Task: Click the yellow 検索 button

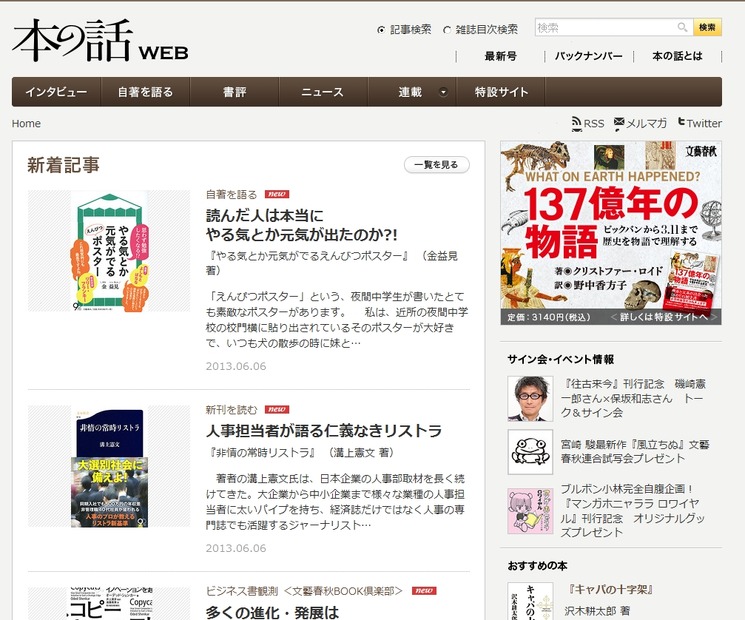Action: tap(707, 28)
